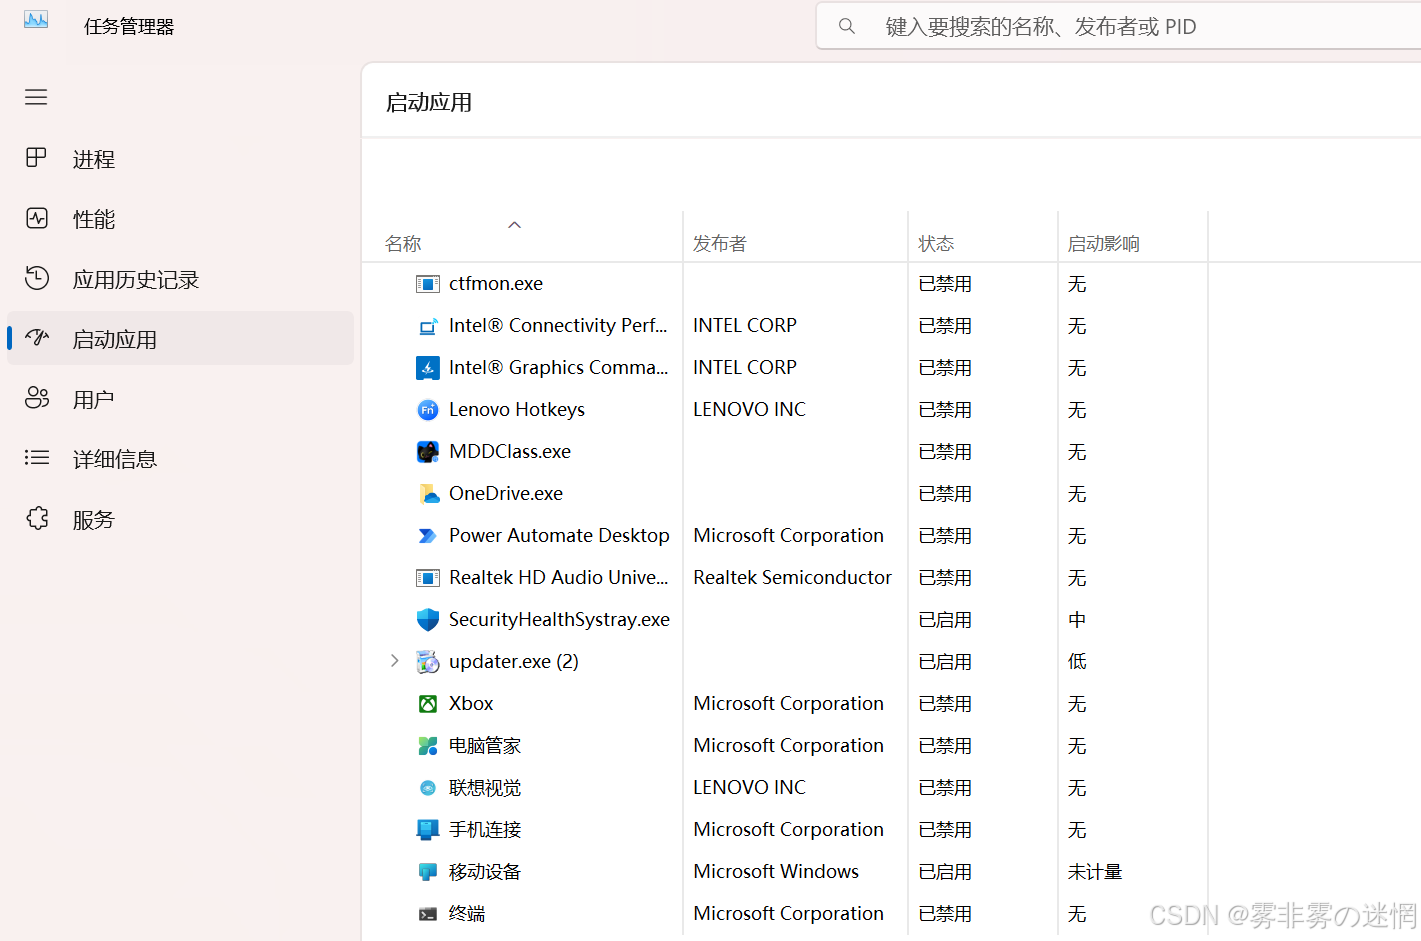Toggle the 名称 column sort arrow
This screenshot has height=941, width=1421.
515,225
